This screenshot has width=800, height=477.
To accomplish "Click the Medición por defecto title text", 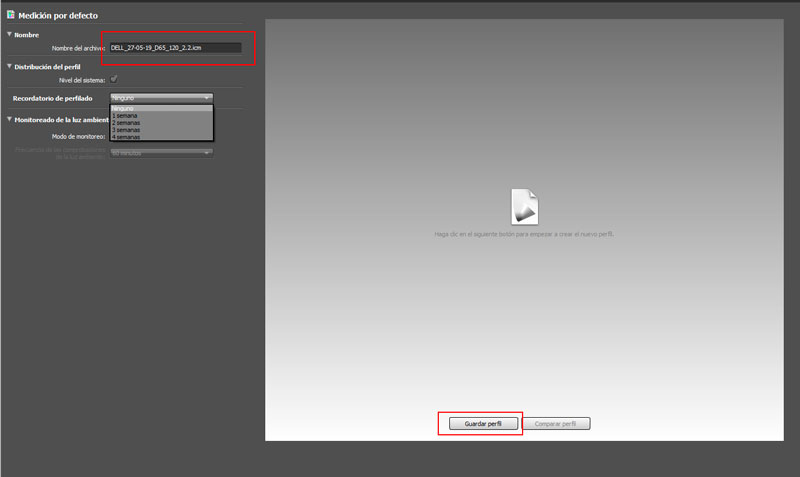I will pos(58,16).
